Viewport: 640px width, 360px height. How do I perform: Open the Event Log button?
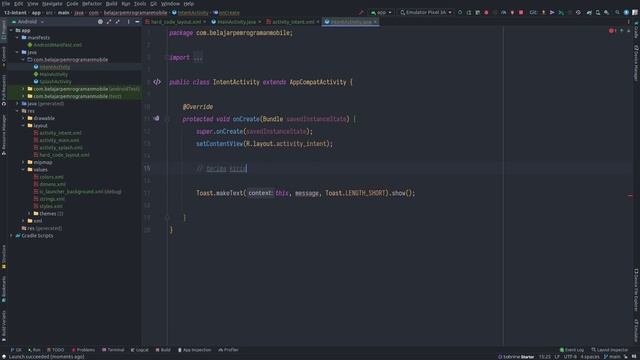click(572, 350)
